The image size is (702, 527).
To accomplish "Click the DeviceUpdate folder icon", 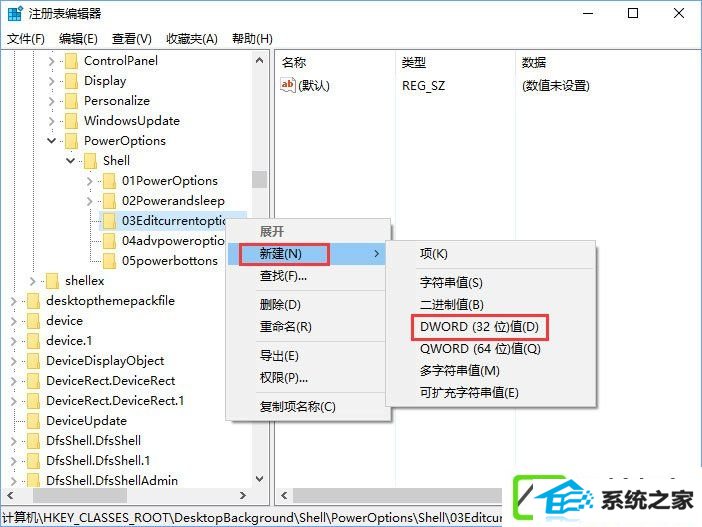I will pyautogui.click(x=33, y=421).
